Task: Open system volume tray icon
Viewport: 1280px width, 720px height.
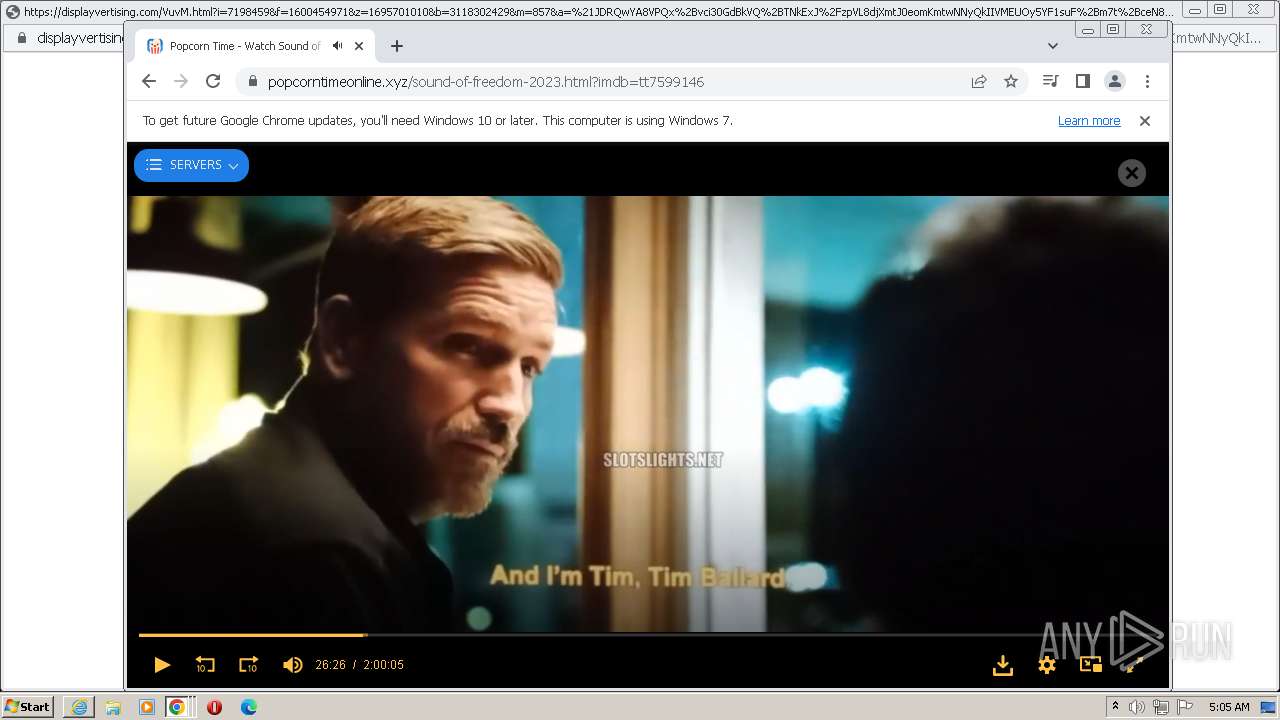Action: pyautogui.click(x=1138, y=707)
